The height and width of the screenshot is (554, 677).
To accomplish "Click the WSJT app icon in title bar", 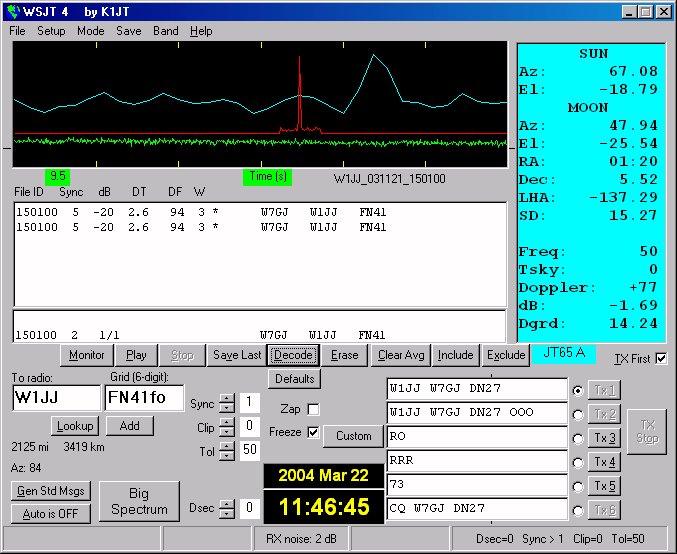I will [x=12, y=11].
